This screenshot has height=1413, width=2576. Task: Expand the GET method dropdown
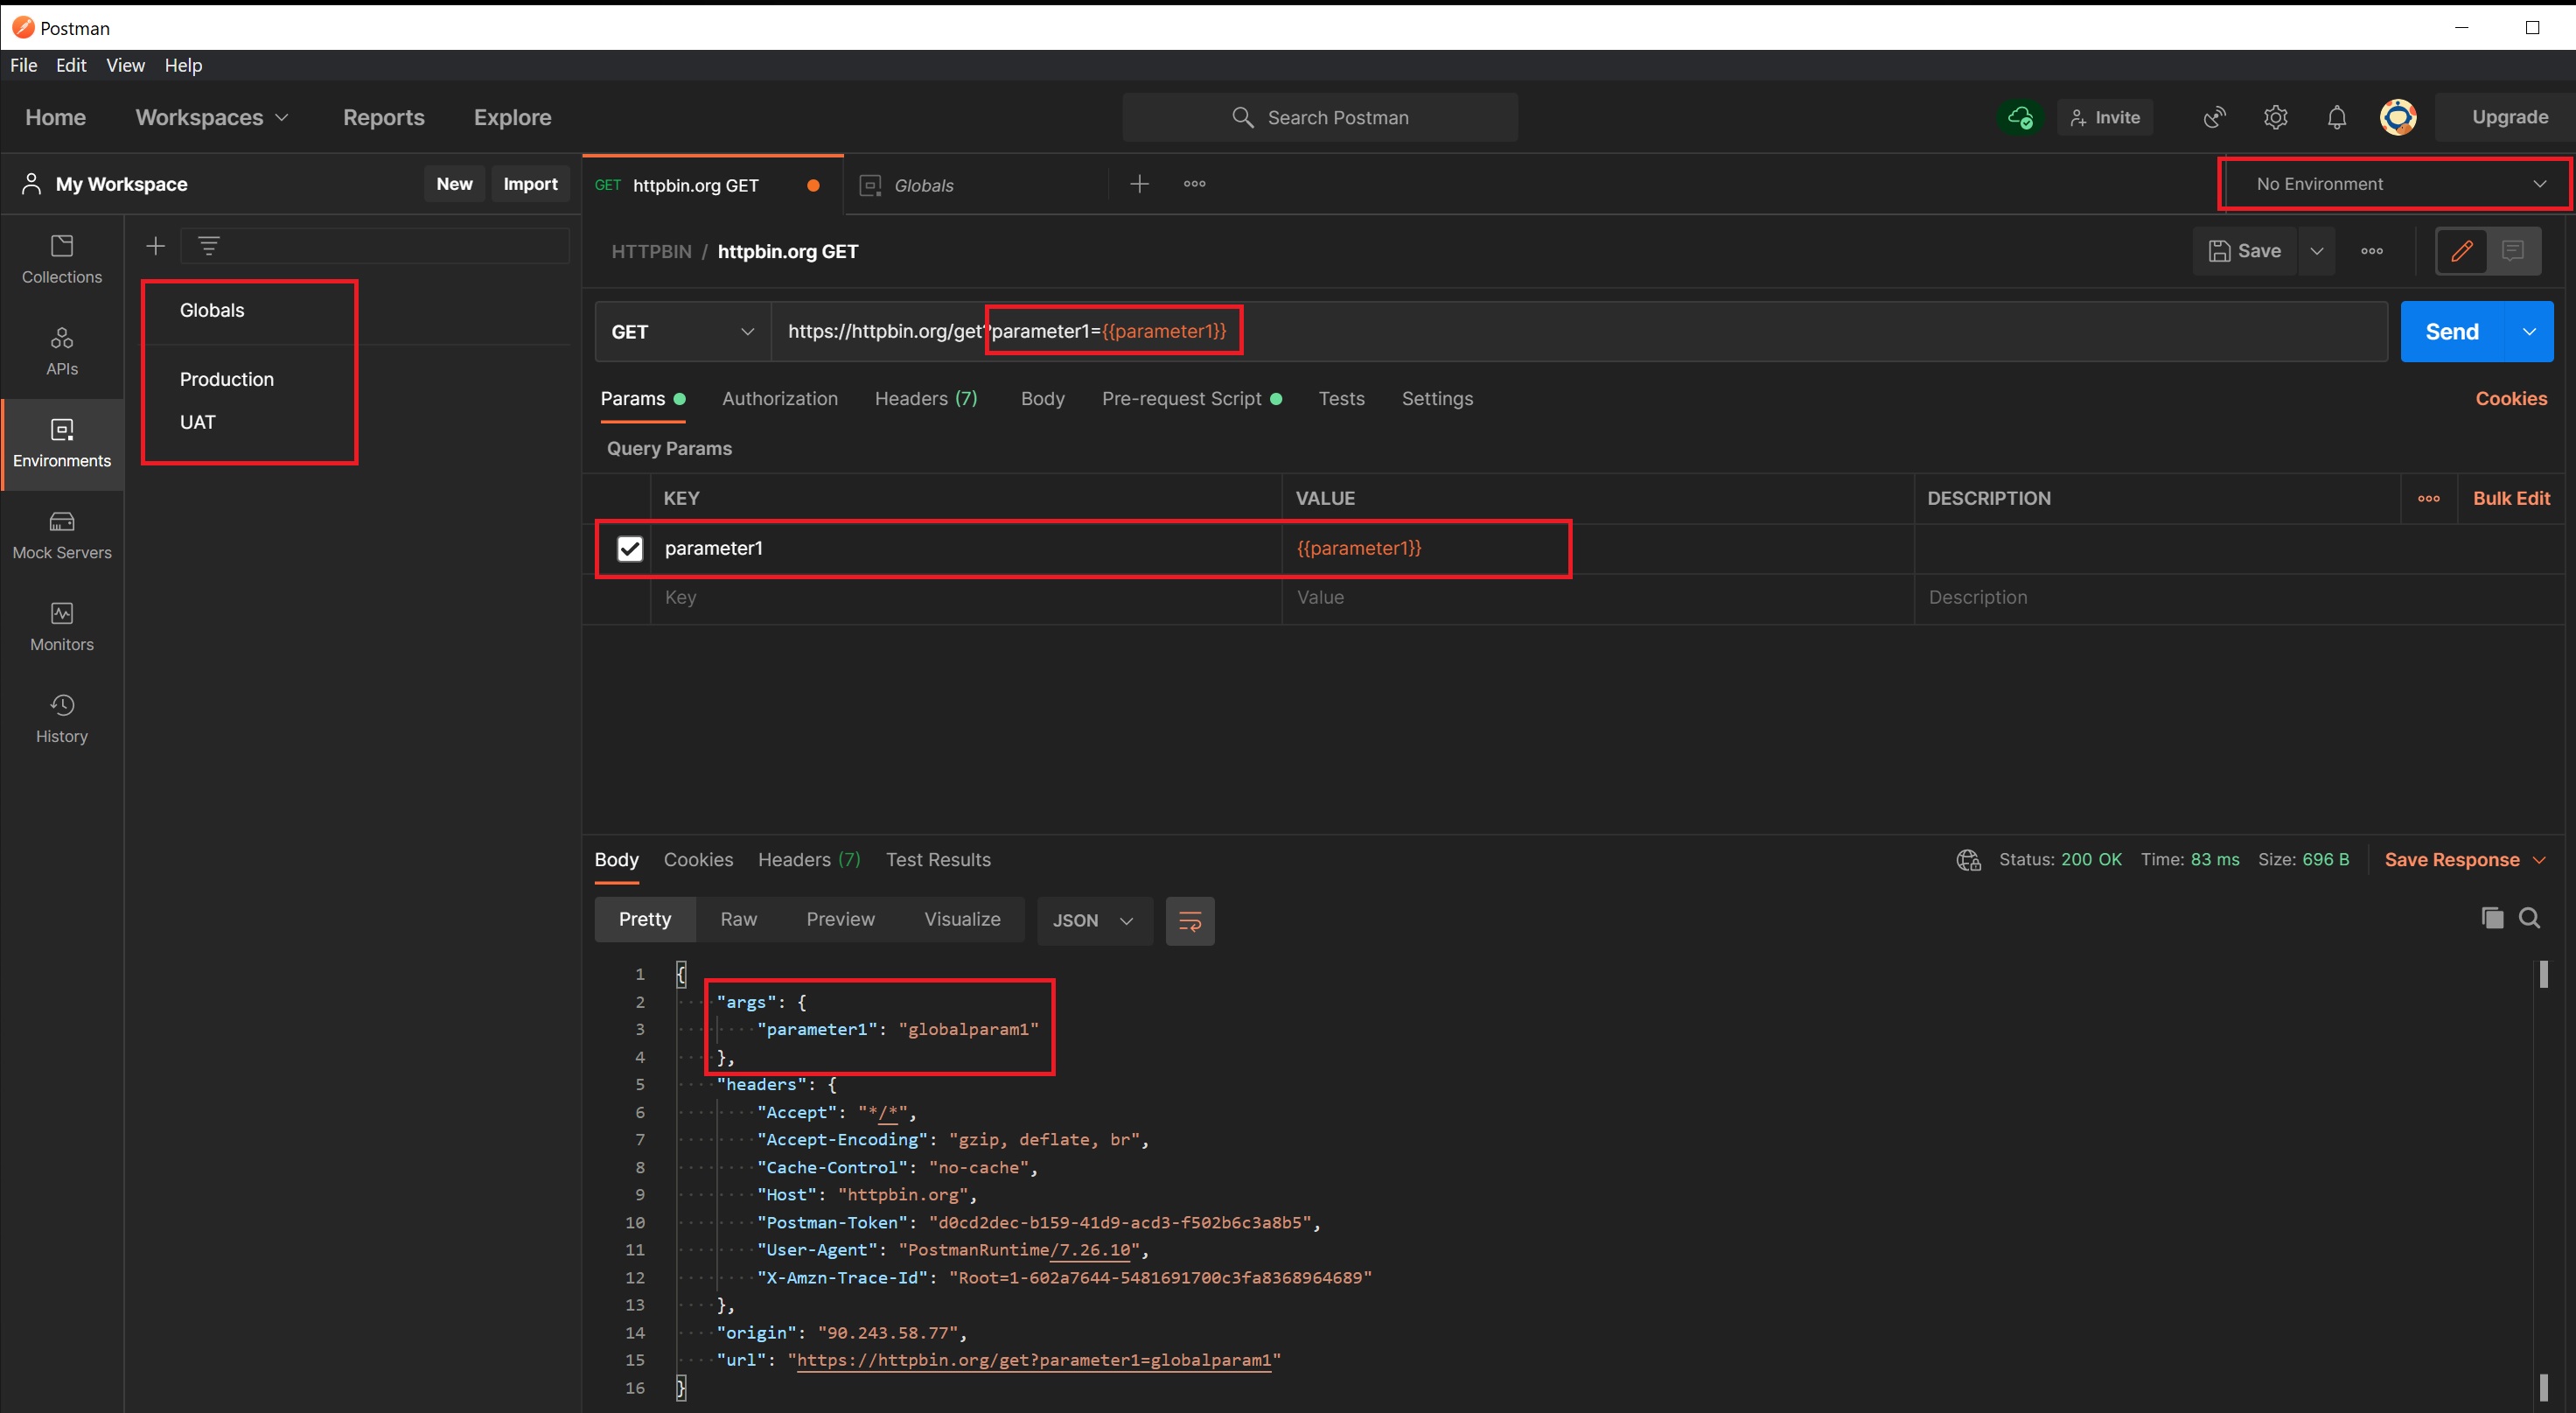(x=682, y=332)
